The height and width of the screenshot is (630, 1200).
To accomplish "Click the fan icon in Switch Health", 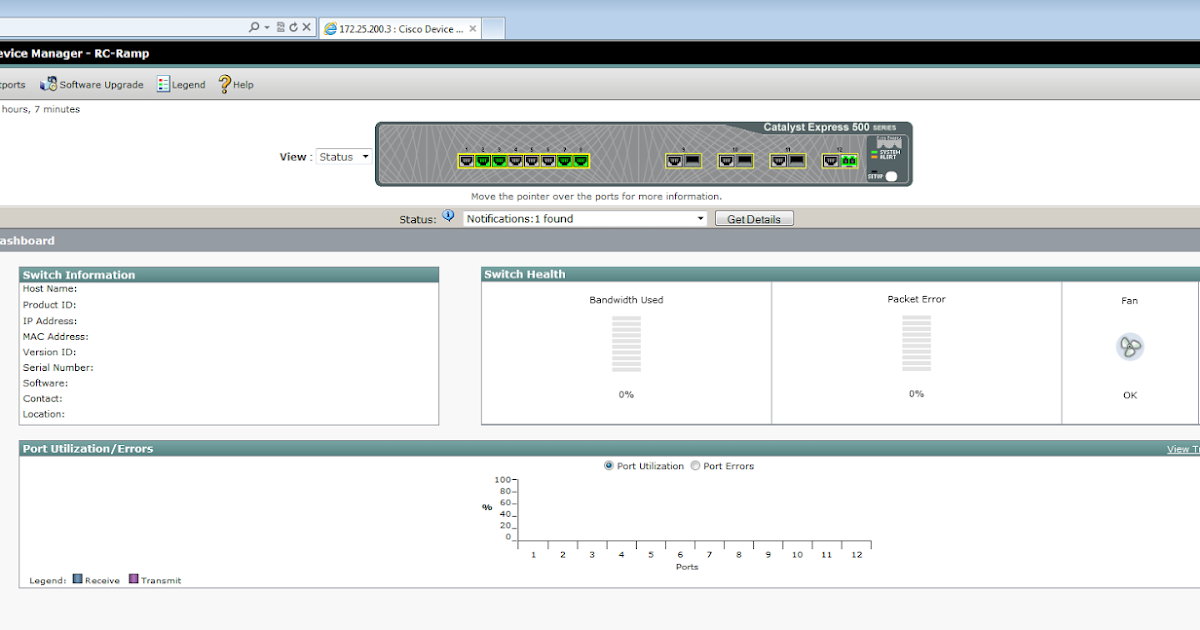I will pos(1130,346).
